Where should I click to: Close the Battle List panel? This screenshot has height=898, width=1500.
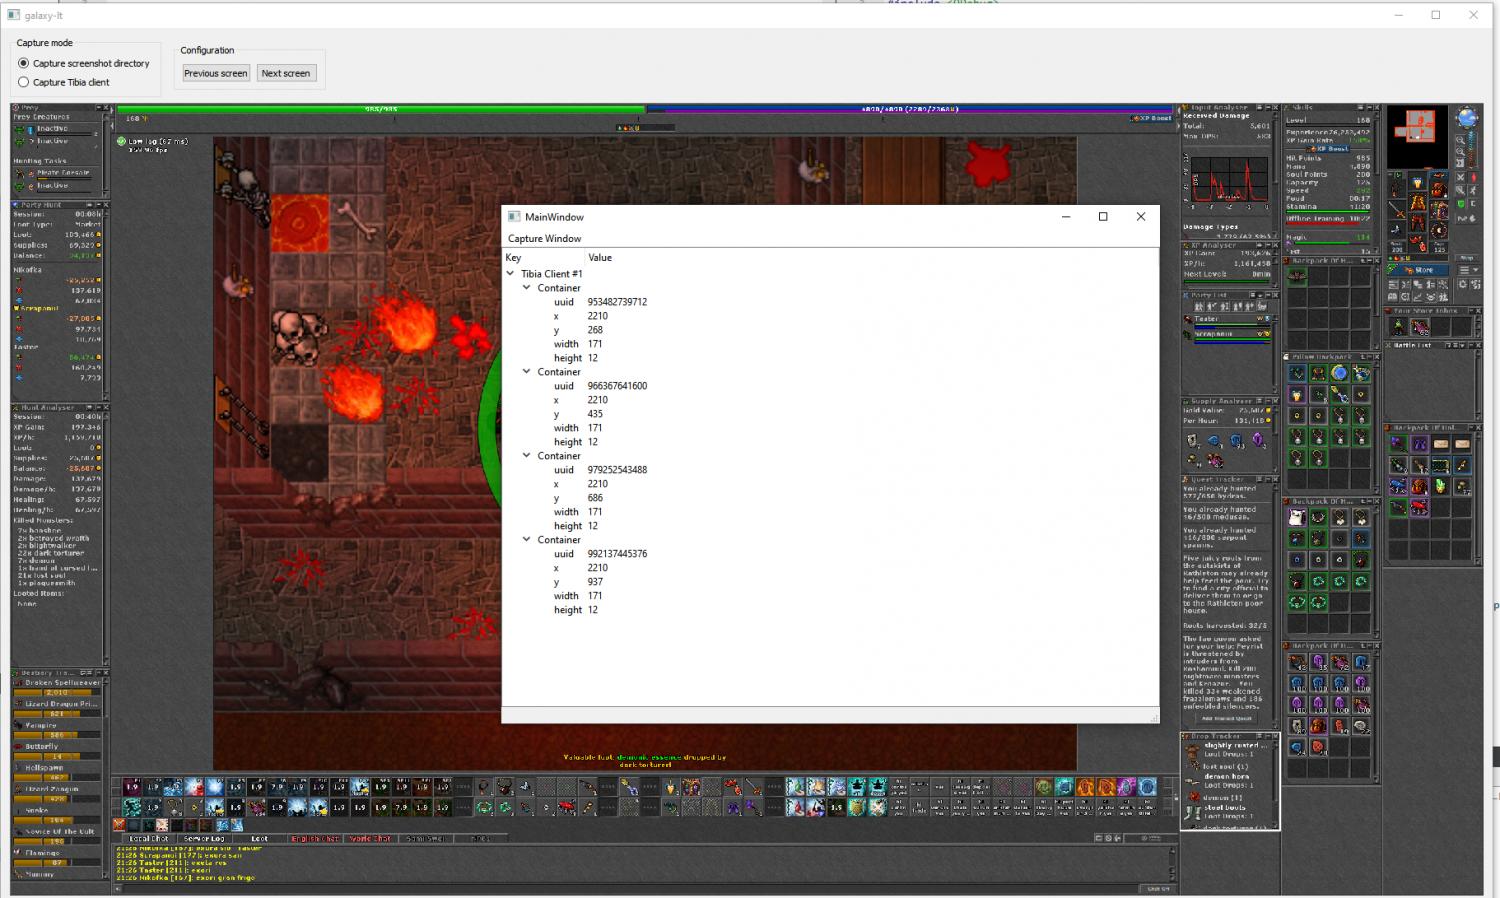(1477, 345)
